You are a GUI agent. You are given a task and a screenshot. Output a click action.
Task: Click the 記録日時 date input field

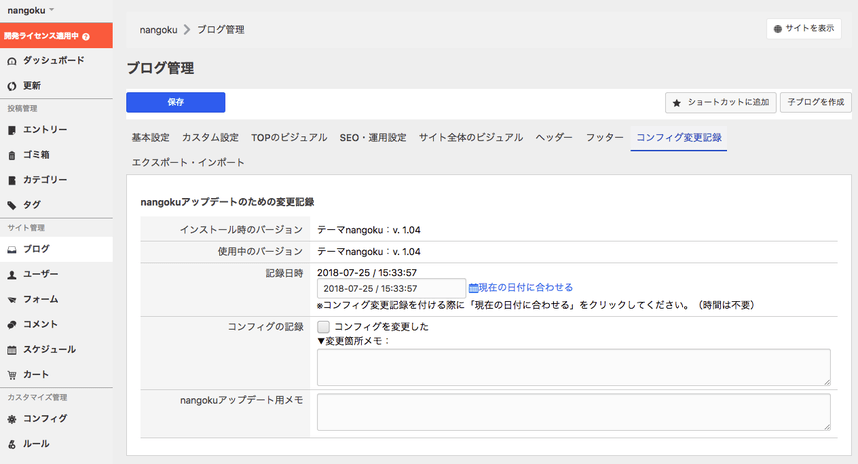point(391,288)
